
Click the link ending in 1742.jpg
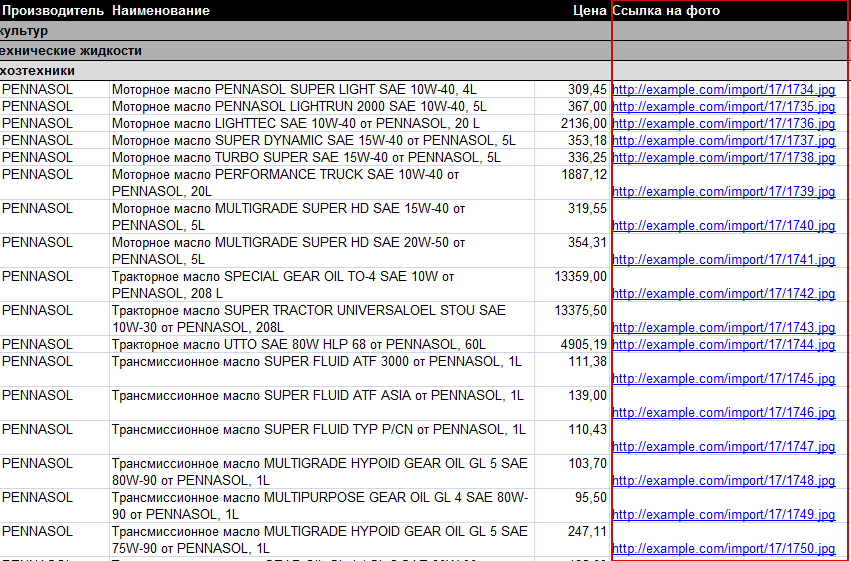click(723, 294)
